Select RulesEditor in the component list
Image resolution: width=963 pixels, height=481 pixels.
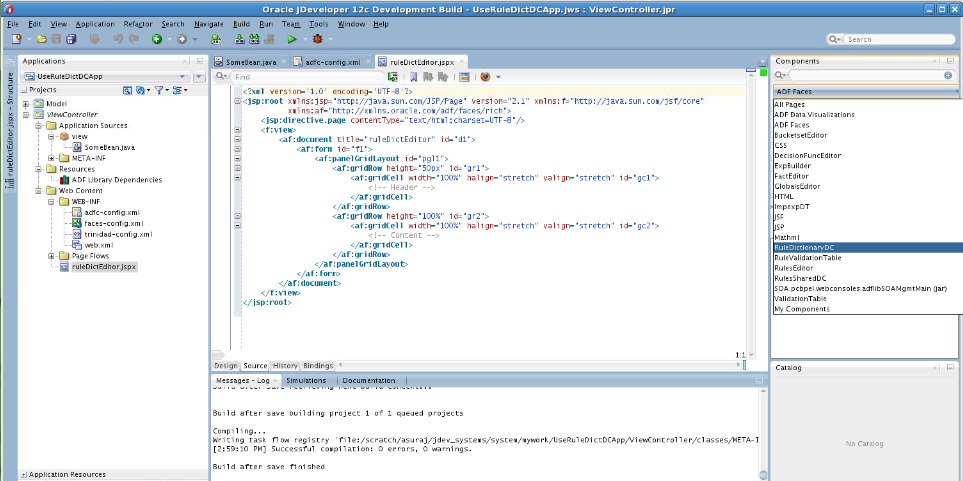(793, 268)
